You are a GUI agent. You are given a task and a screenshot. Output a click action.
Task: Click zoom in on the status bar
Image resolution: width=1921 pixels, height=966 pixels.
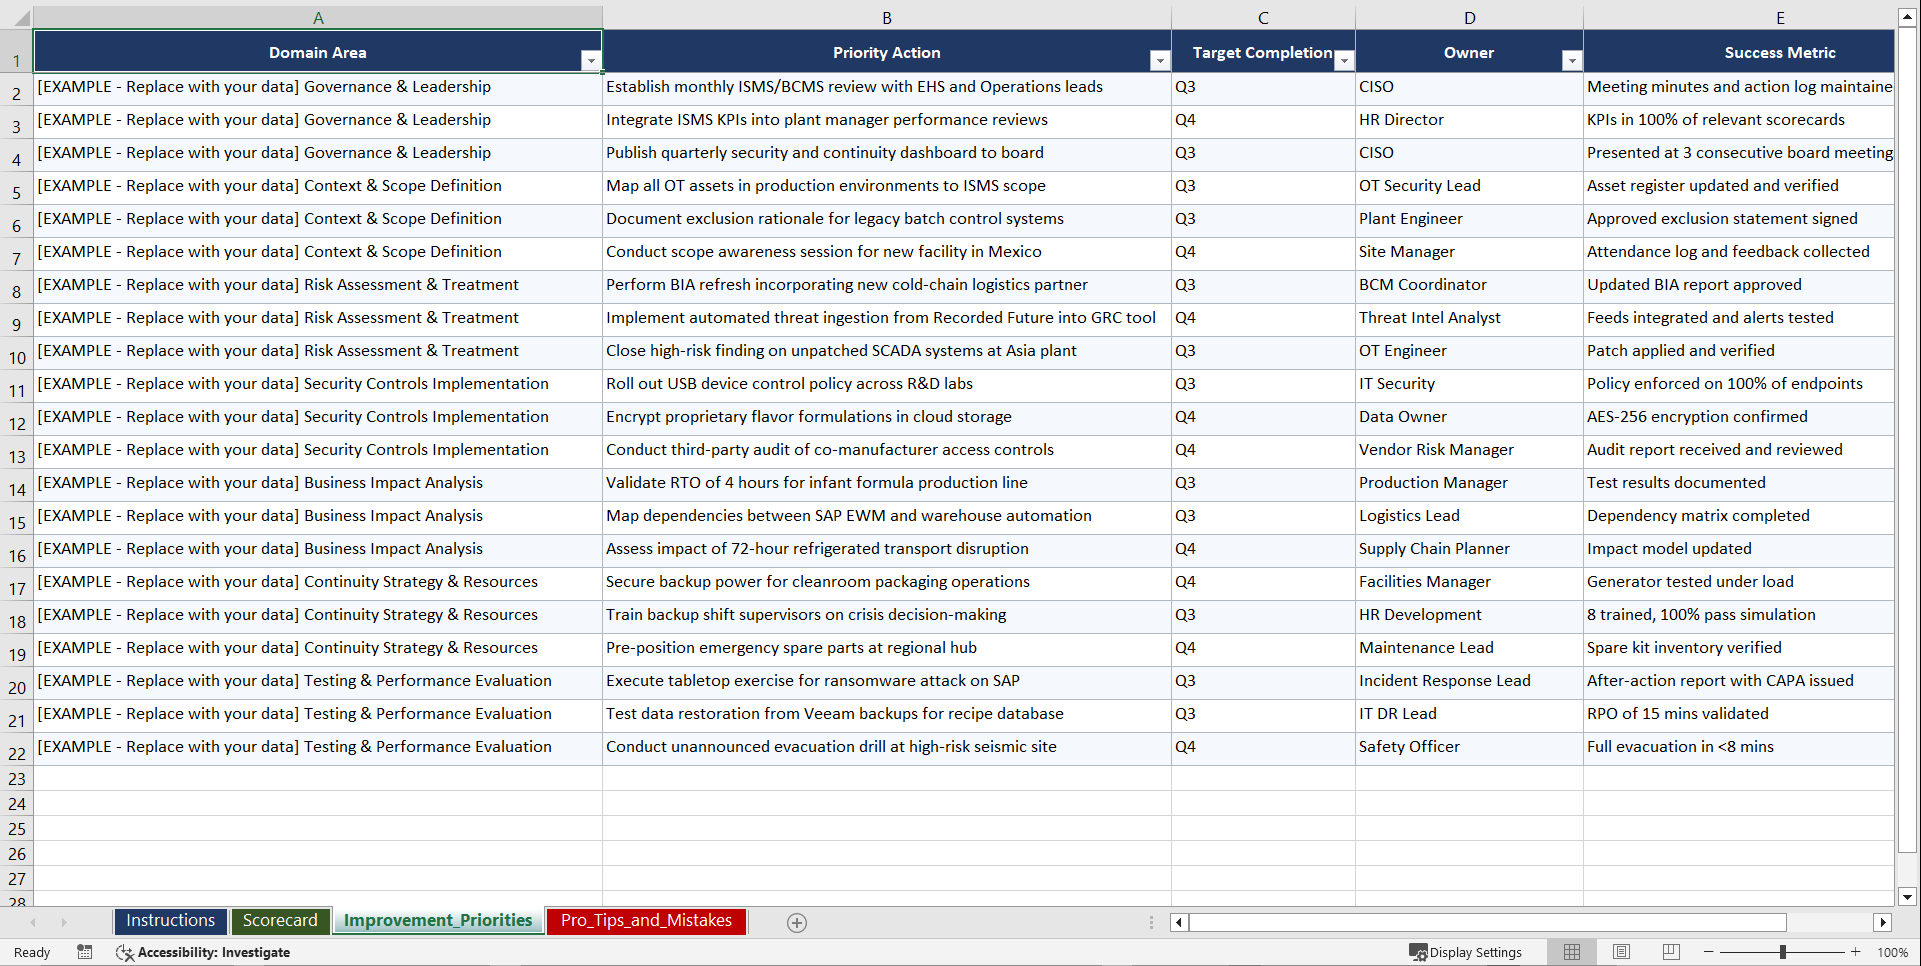click(1856, 952)
